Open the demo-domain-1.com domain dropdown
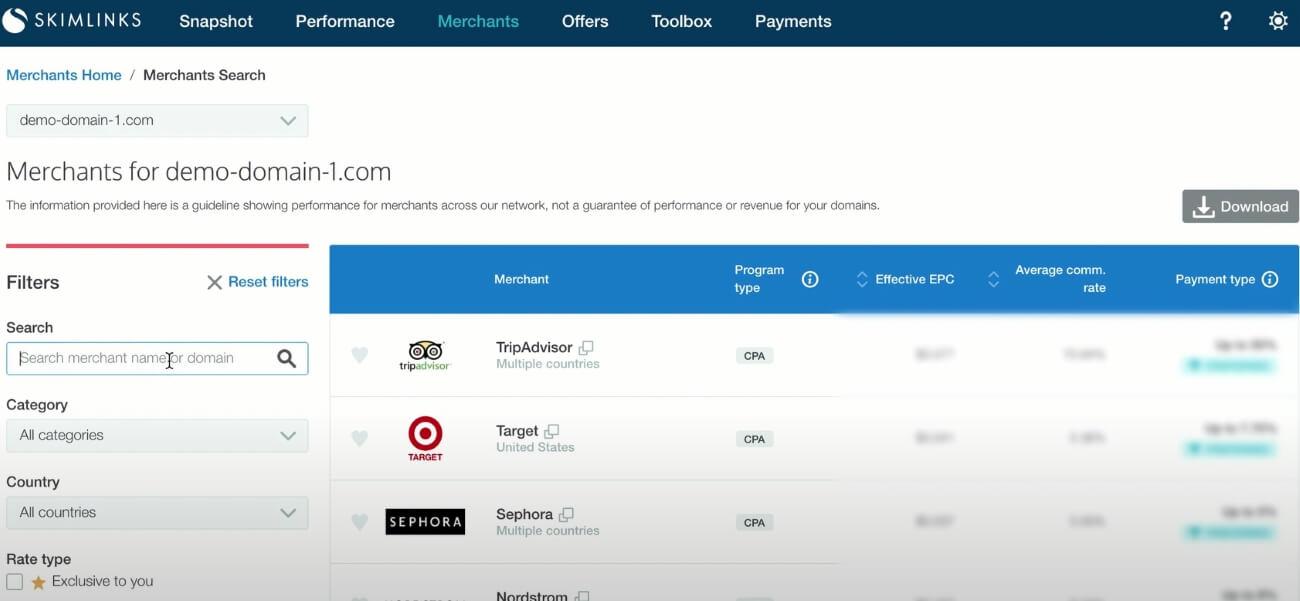Image resolution: width=1300 pixels, height=601 pixels. pyautogui.click(x=157, y=120)
